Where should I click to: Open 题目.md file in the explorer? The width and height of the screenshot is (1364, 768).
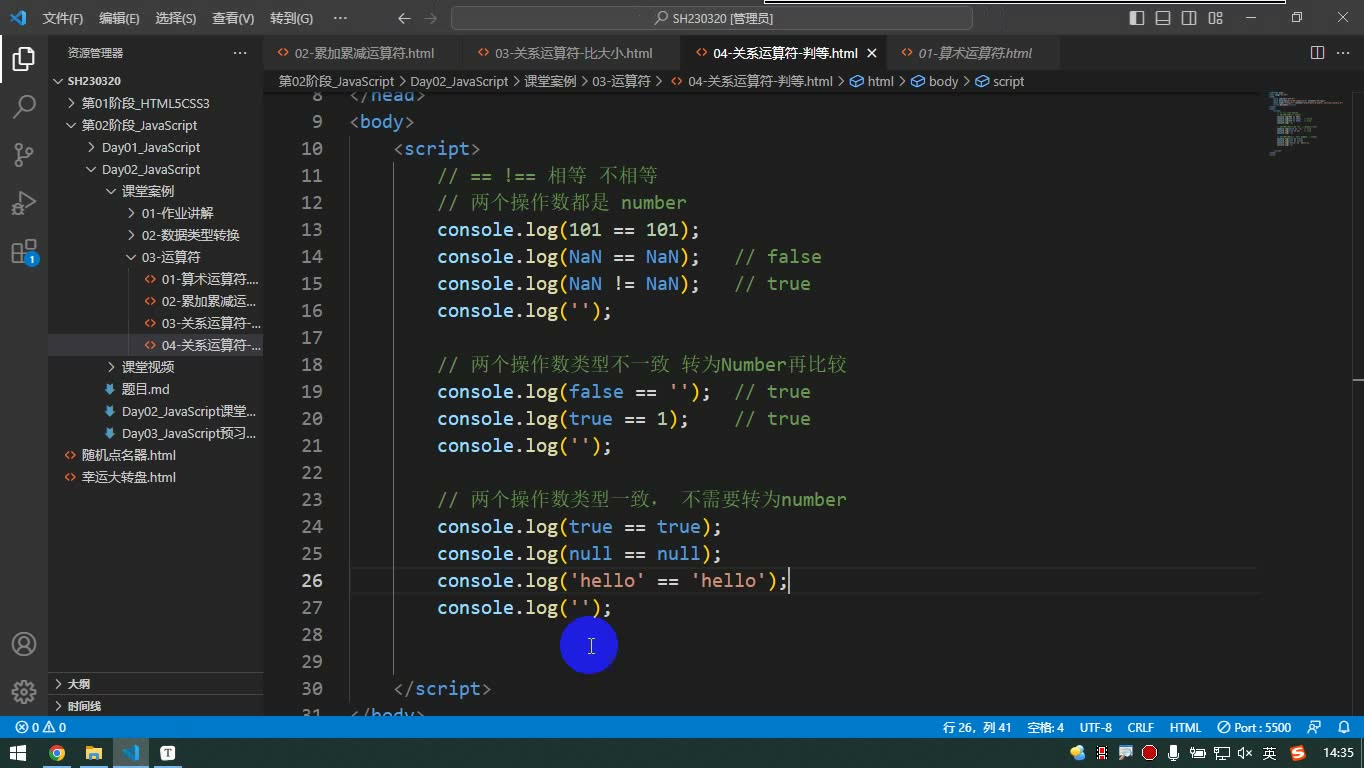(x=146, y=389)
